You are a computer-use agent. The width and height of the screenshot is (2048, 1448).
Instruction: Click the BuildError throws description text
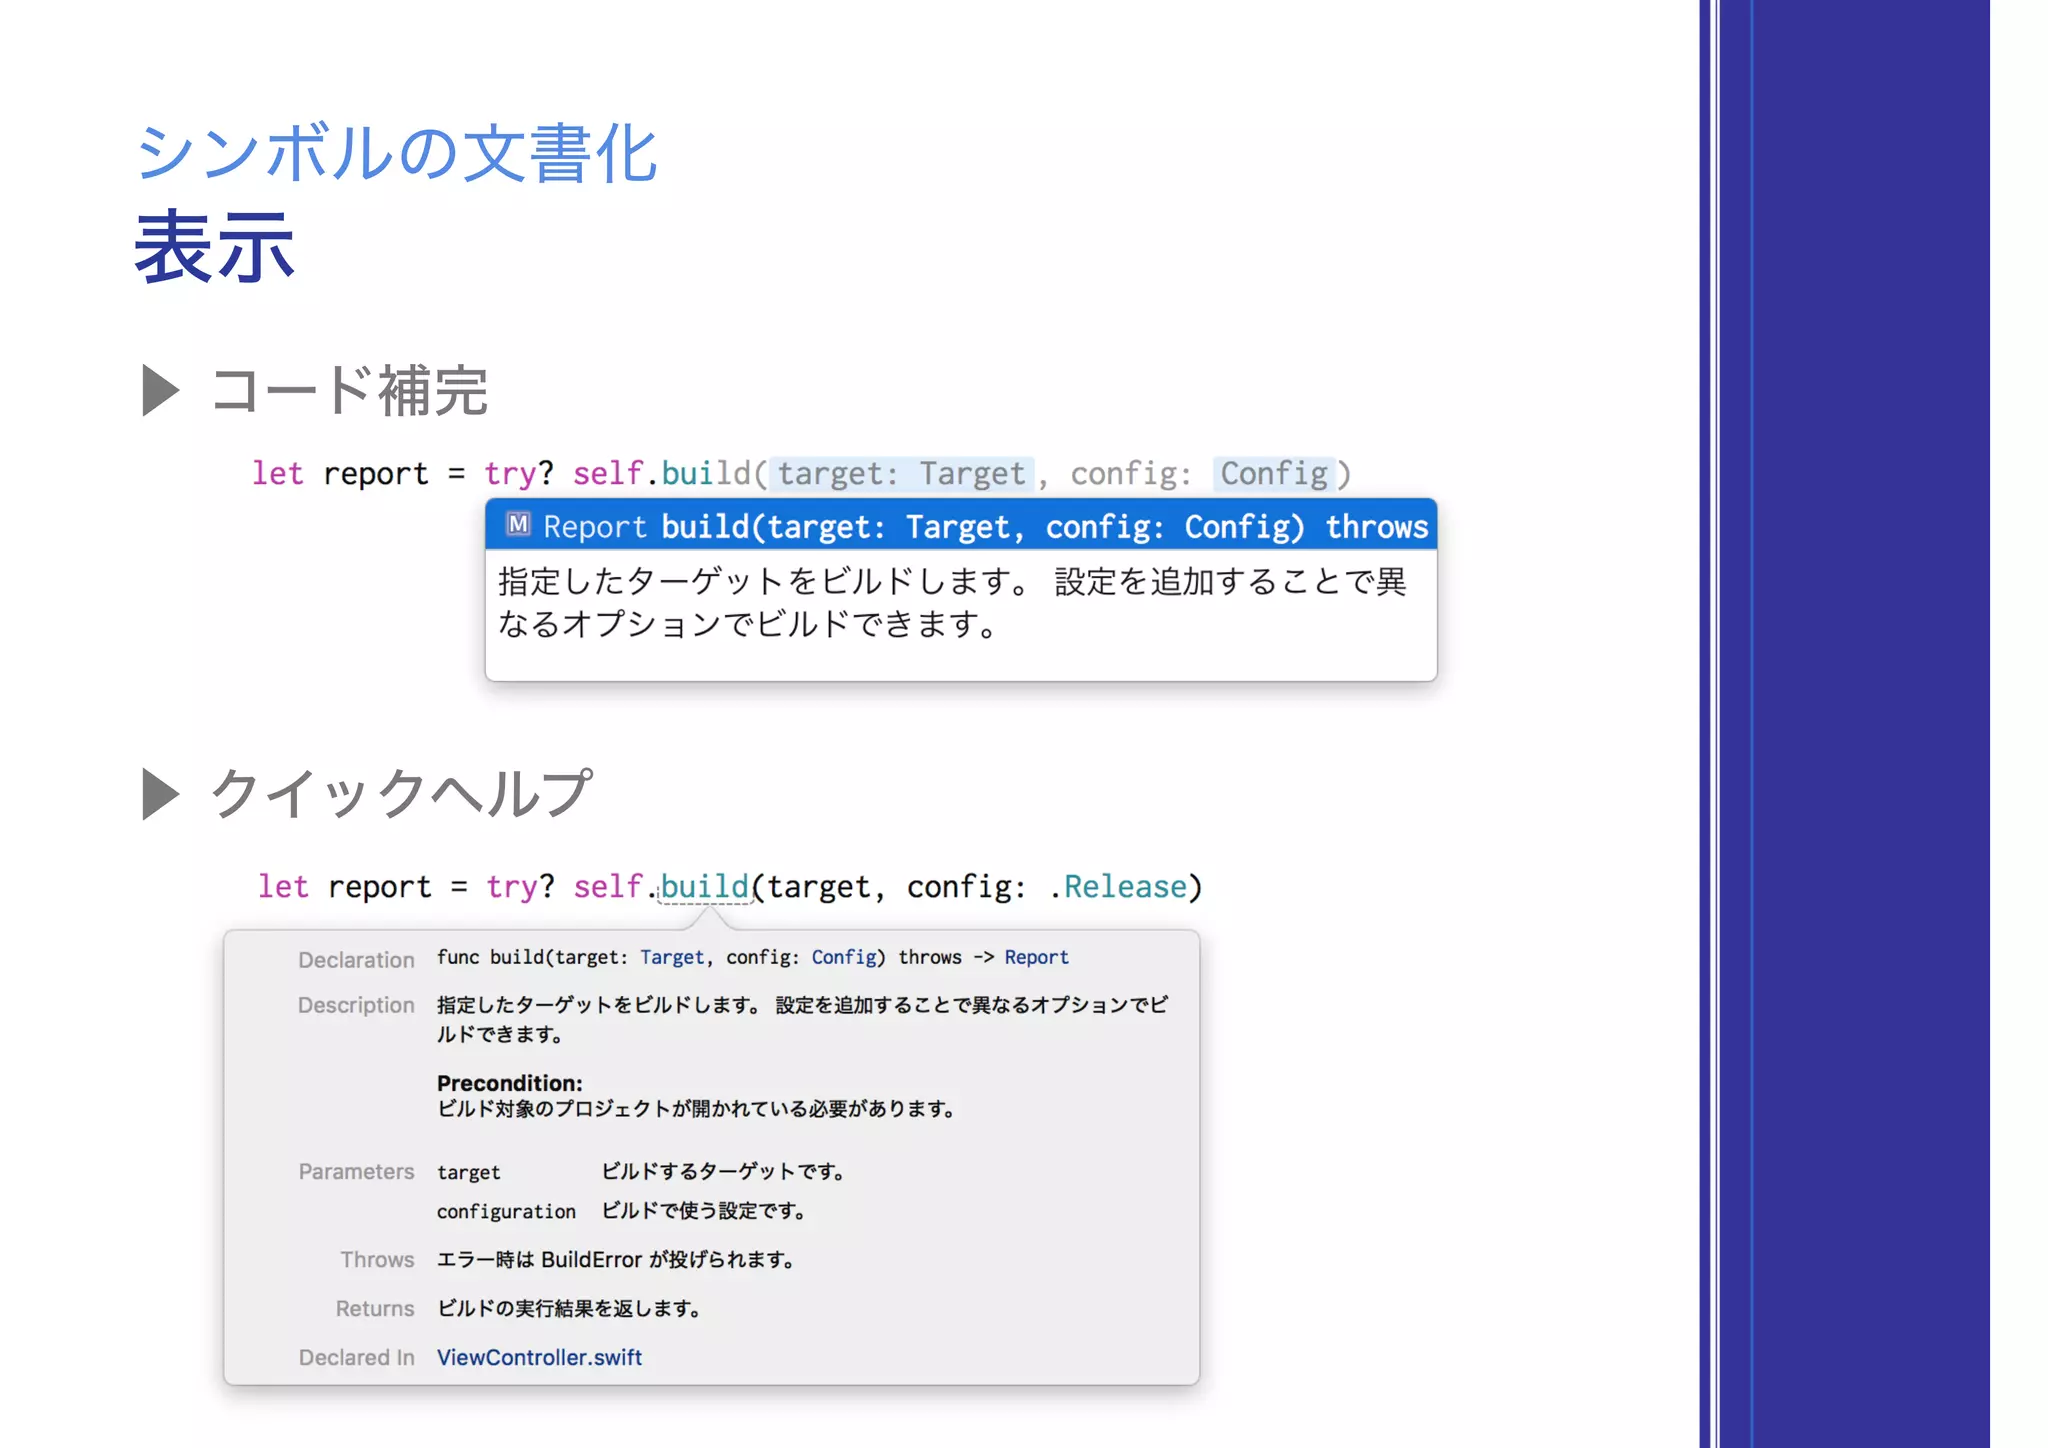point(616,1259)
